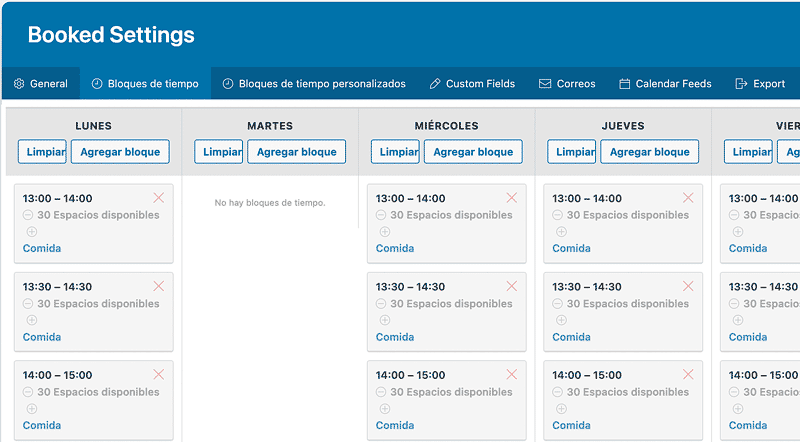Delete Miércoles 14:00 – 15:00 block
The image size is (800, 442).
[x=512, y=374]
